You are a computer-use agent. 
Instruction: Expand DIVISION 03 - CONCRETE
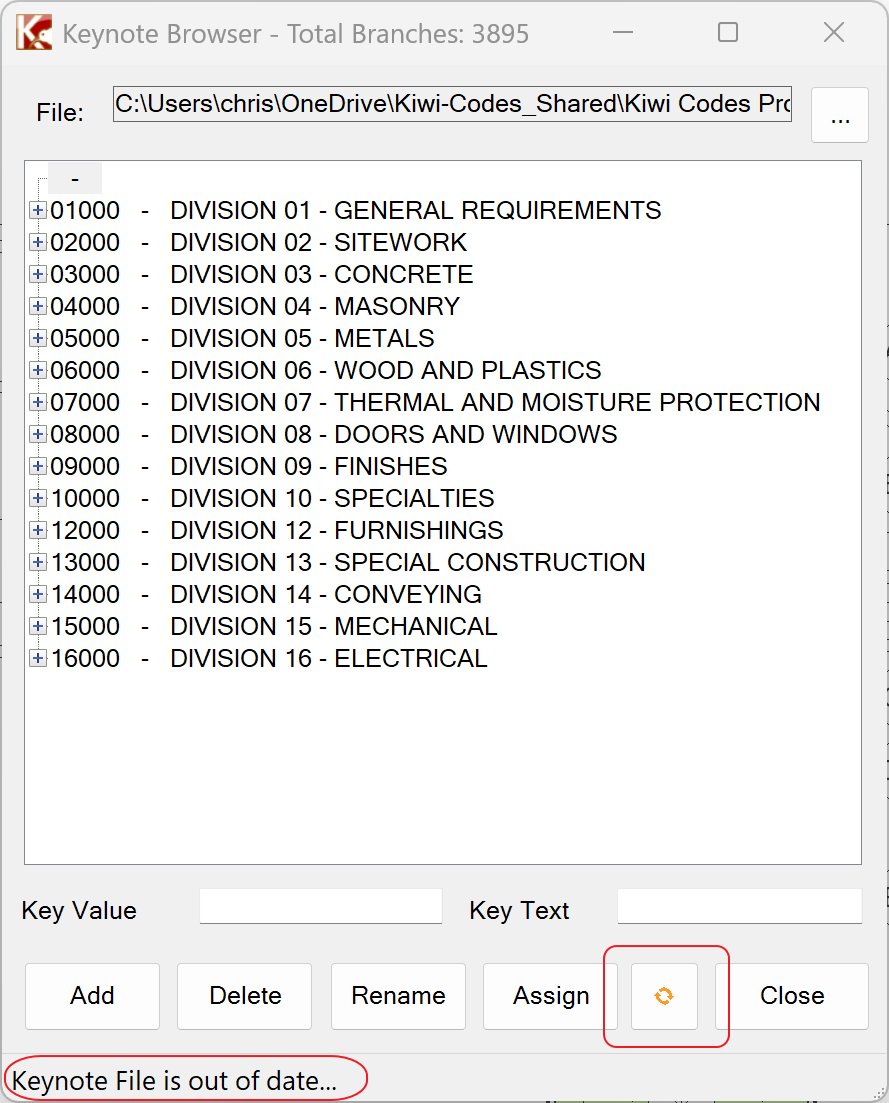[37, 274]
